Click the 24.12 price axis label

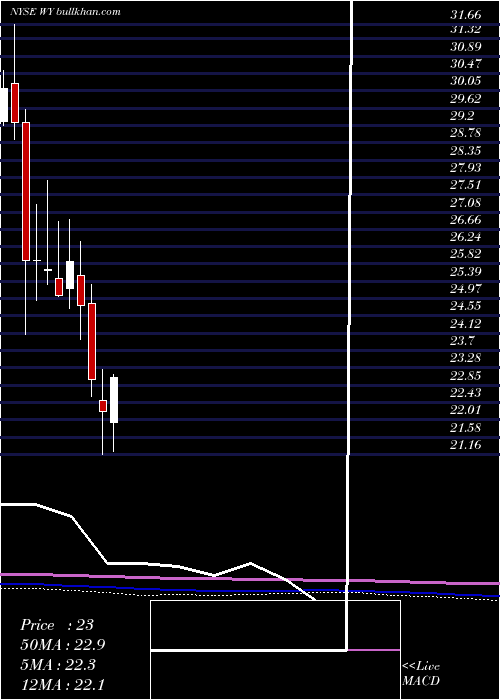click(466, 323)
